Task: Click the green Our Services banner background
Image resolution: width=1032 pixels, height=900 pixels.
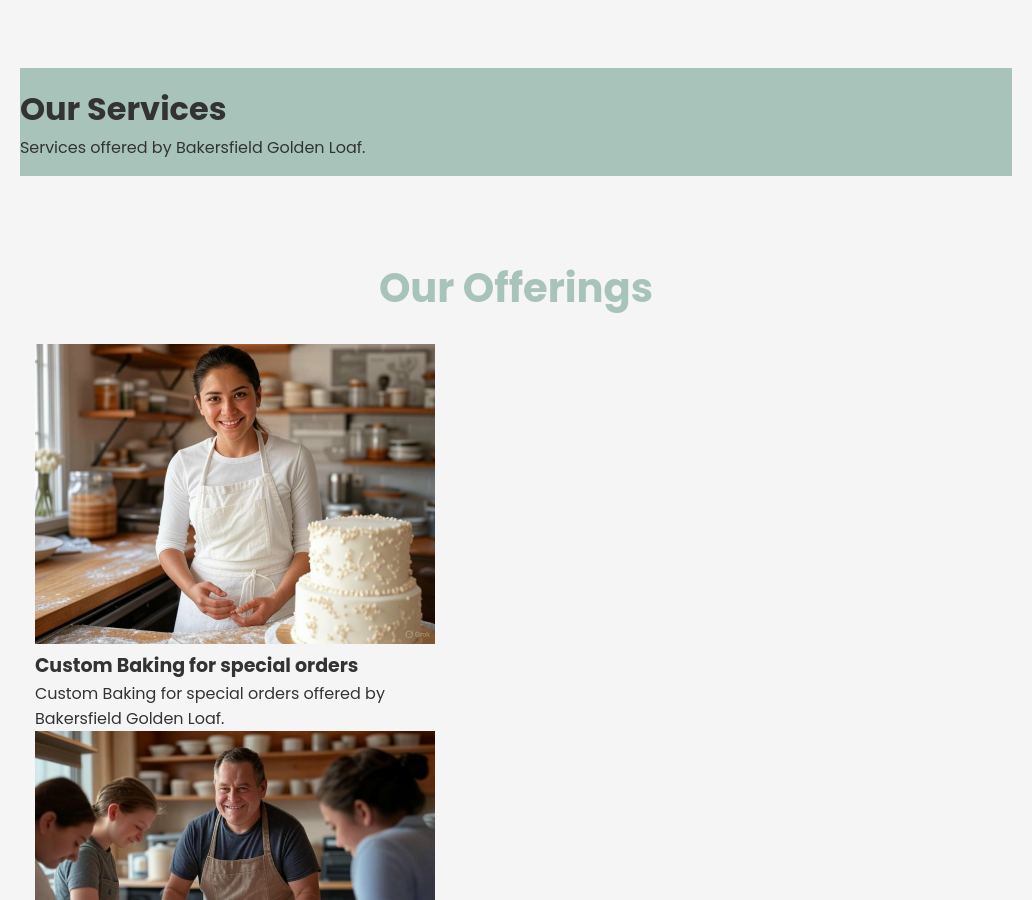Action: tap(515, 122)
